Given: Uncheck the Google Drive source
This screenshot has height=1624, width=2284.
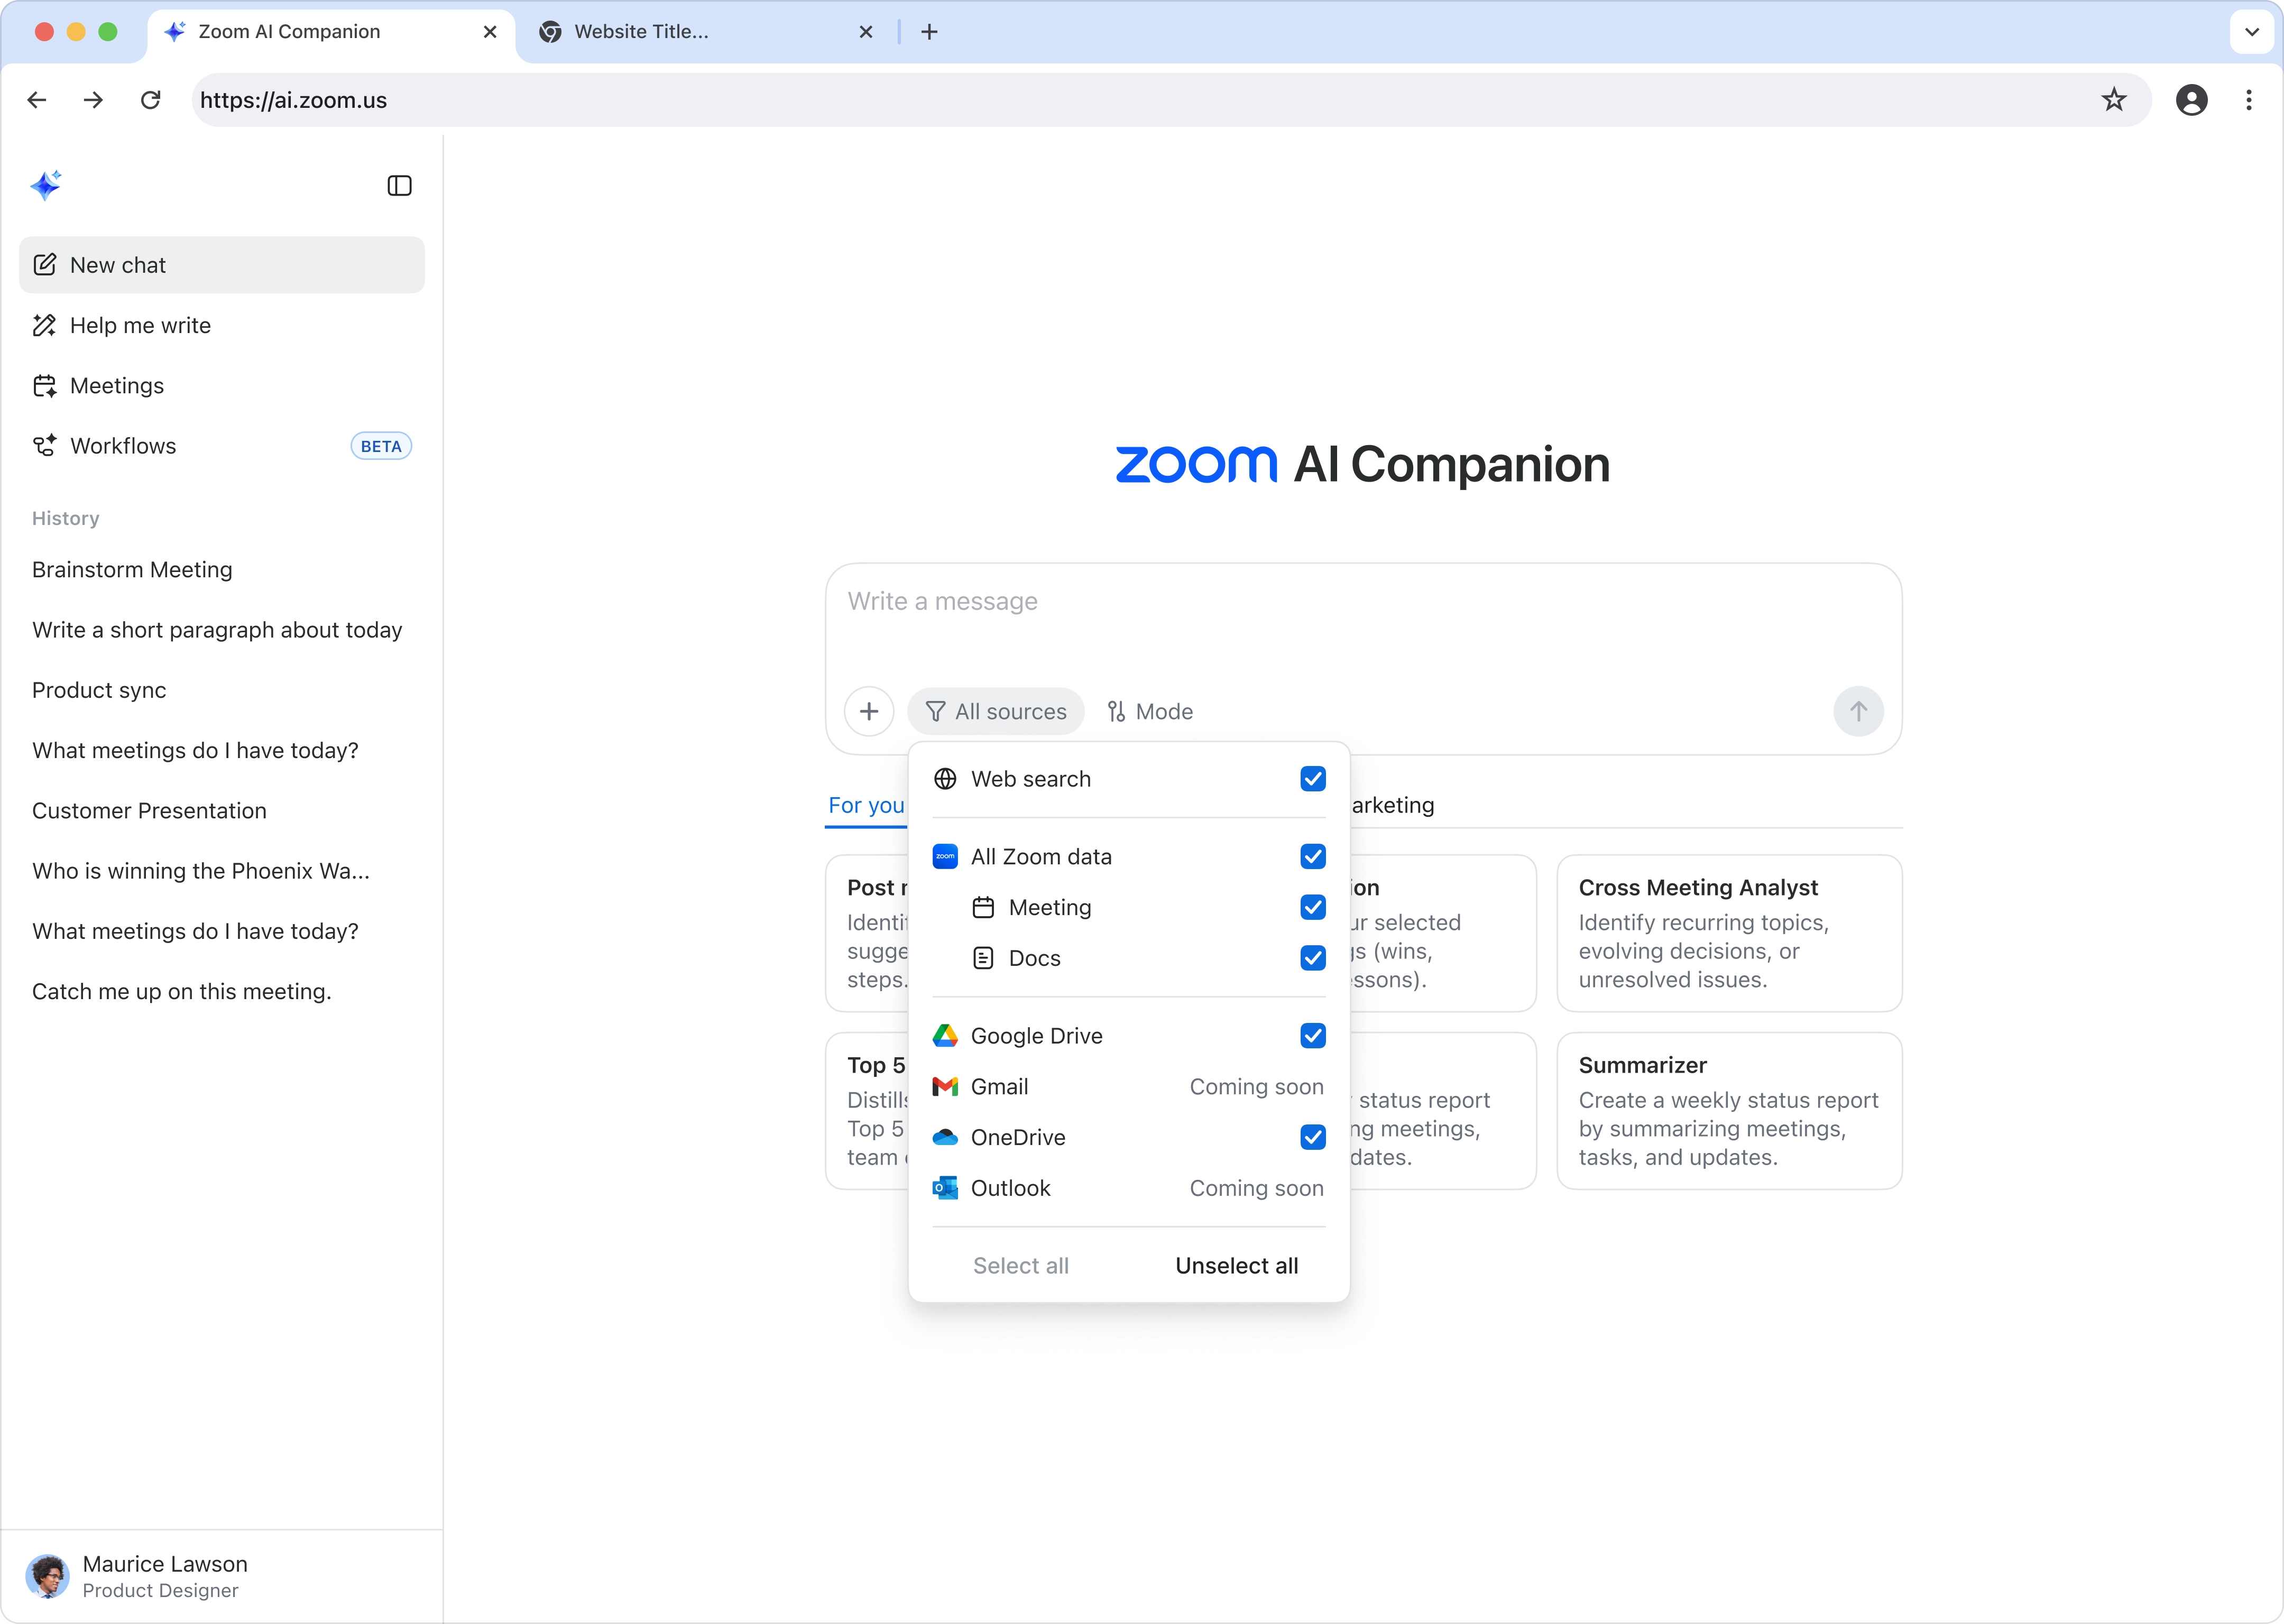Looking at the screenshot, I should pyautogui.click(x=1312, y=1035).
